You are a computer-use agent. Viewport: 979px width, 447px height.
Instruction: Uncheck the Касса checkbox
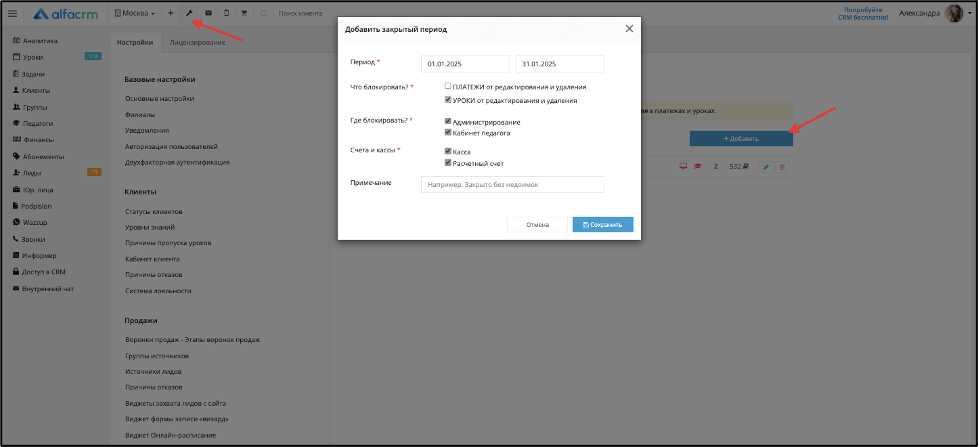[x=448, y=152]
